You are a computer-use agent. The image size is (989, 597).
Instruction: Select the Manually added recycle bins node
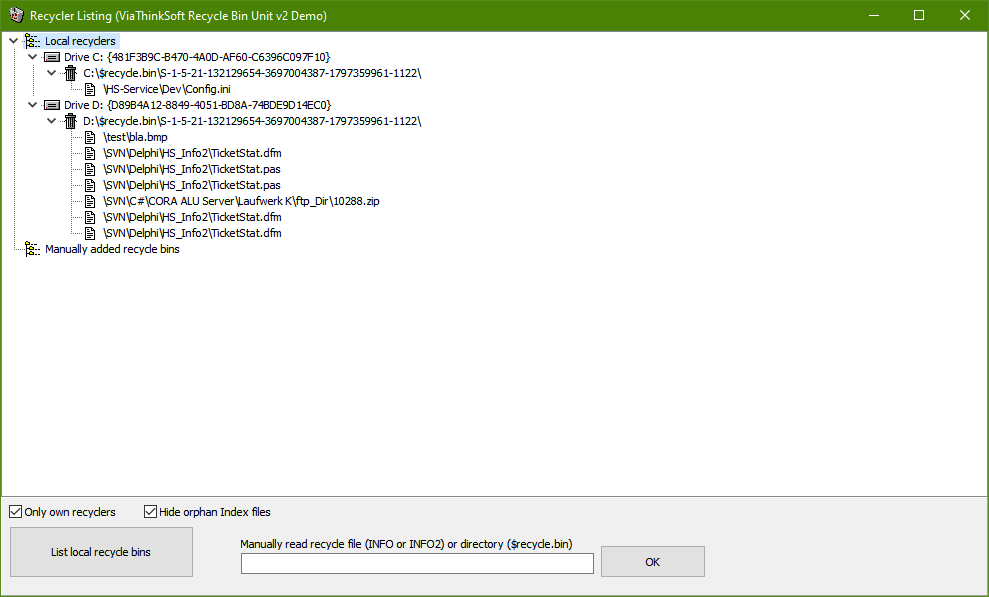pyautogui.click(x=112, y=249)
